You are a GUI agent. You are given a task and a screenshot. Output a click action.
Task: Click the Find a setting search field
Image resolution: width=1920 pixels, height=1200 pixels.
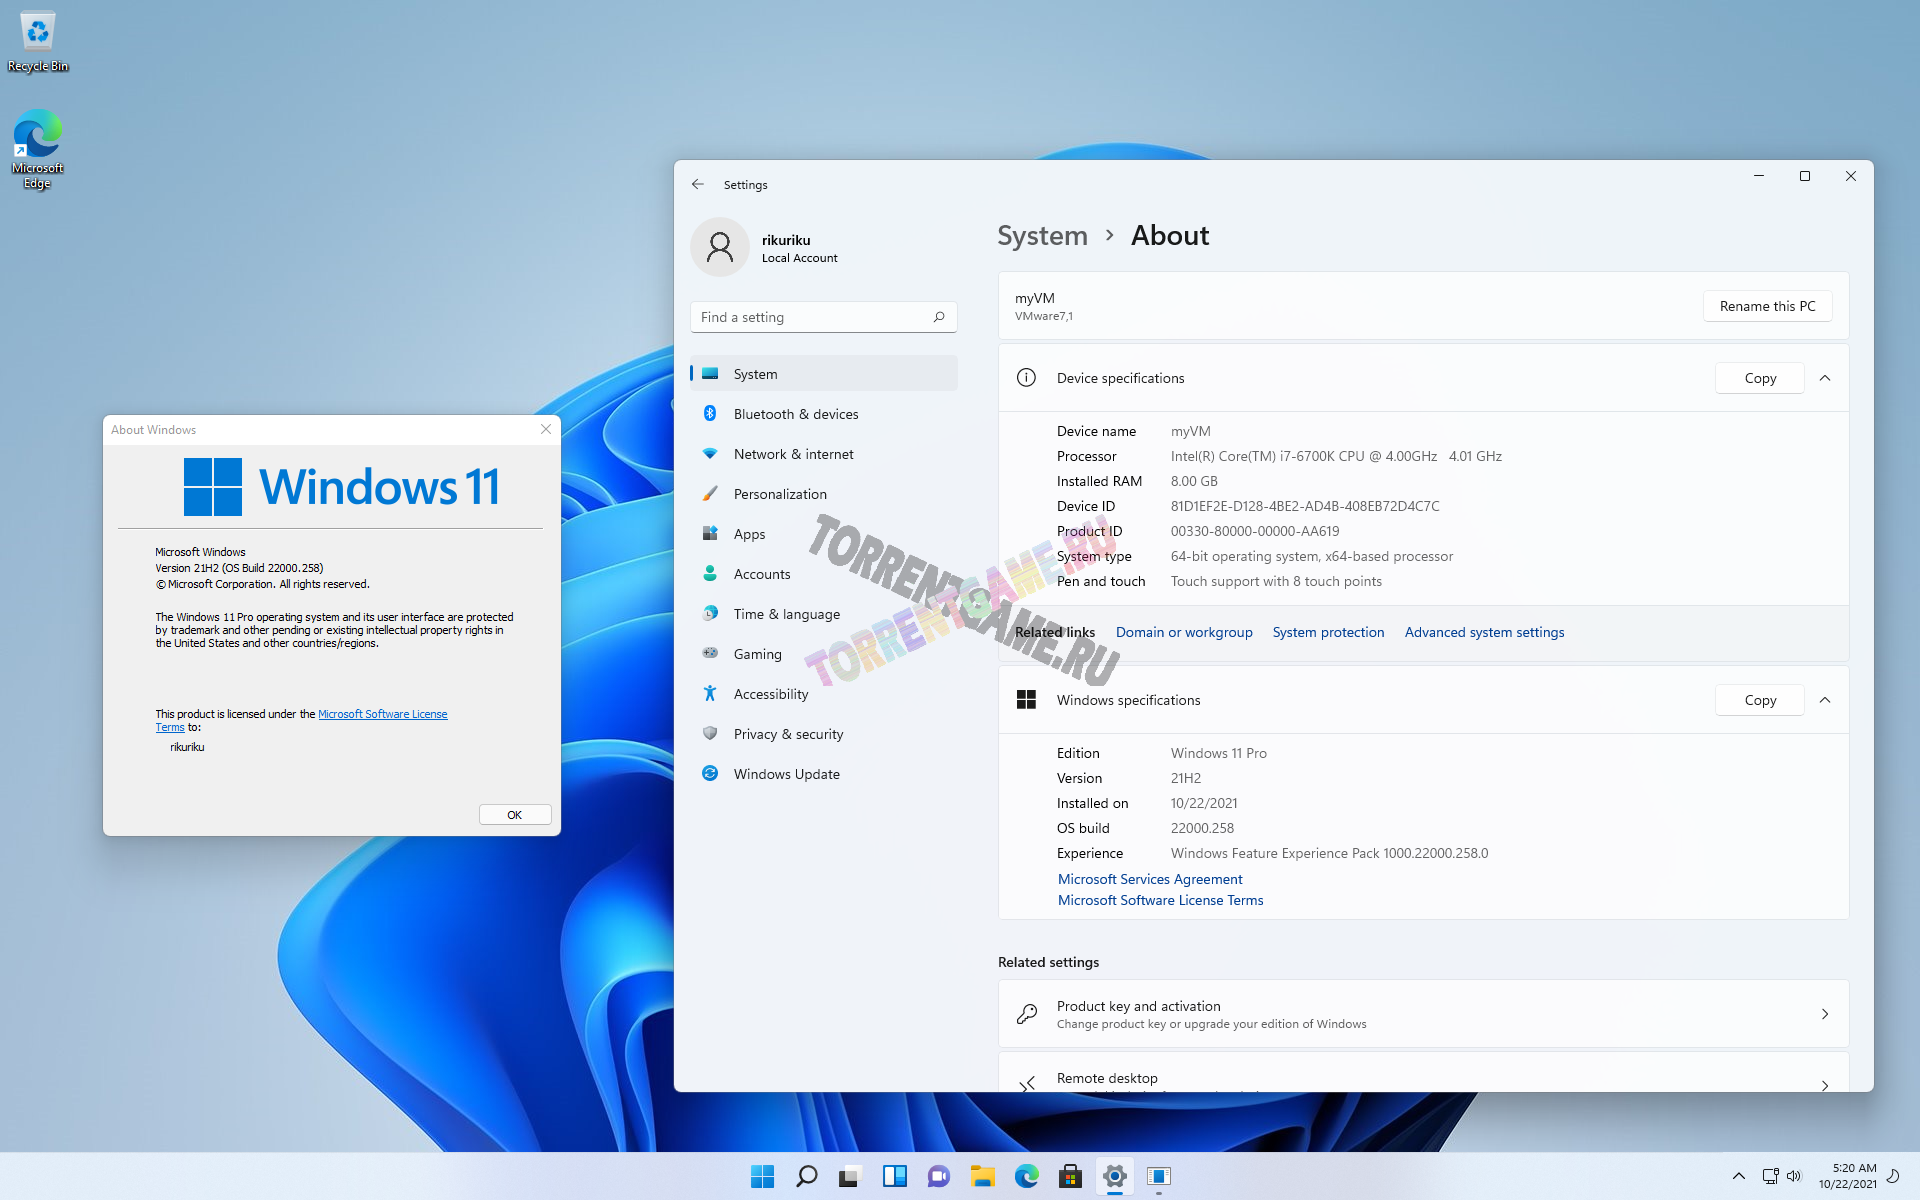point(810,317)
